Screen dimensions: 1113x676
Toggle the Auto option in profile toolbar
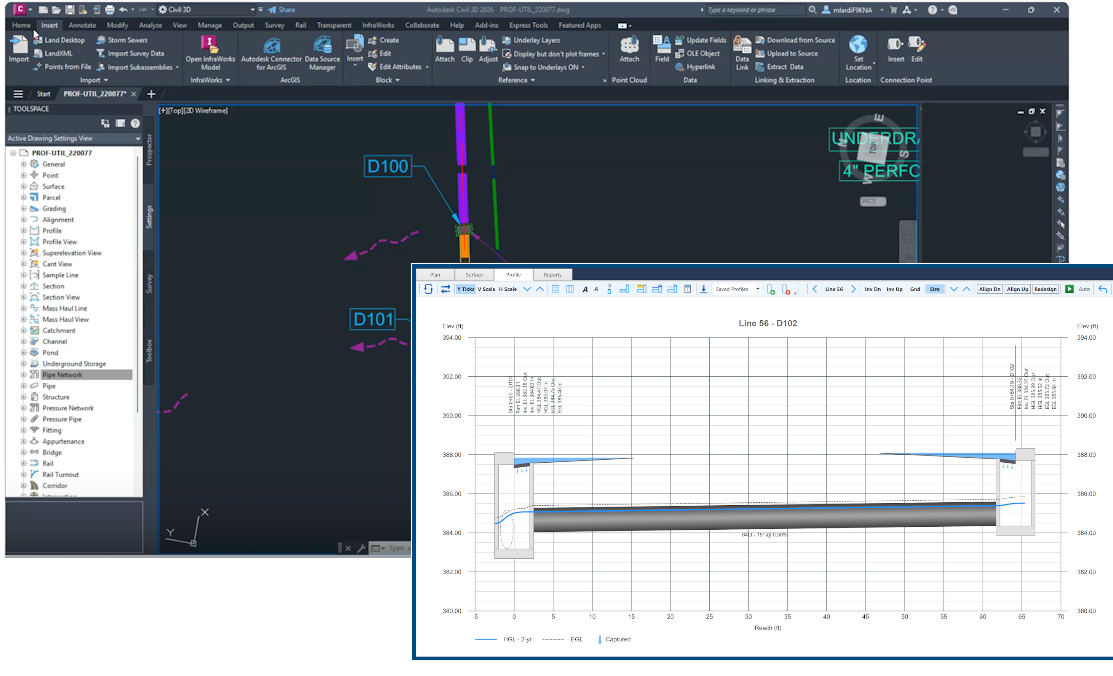click(x=1084, y=289)
